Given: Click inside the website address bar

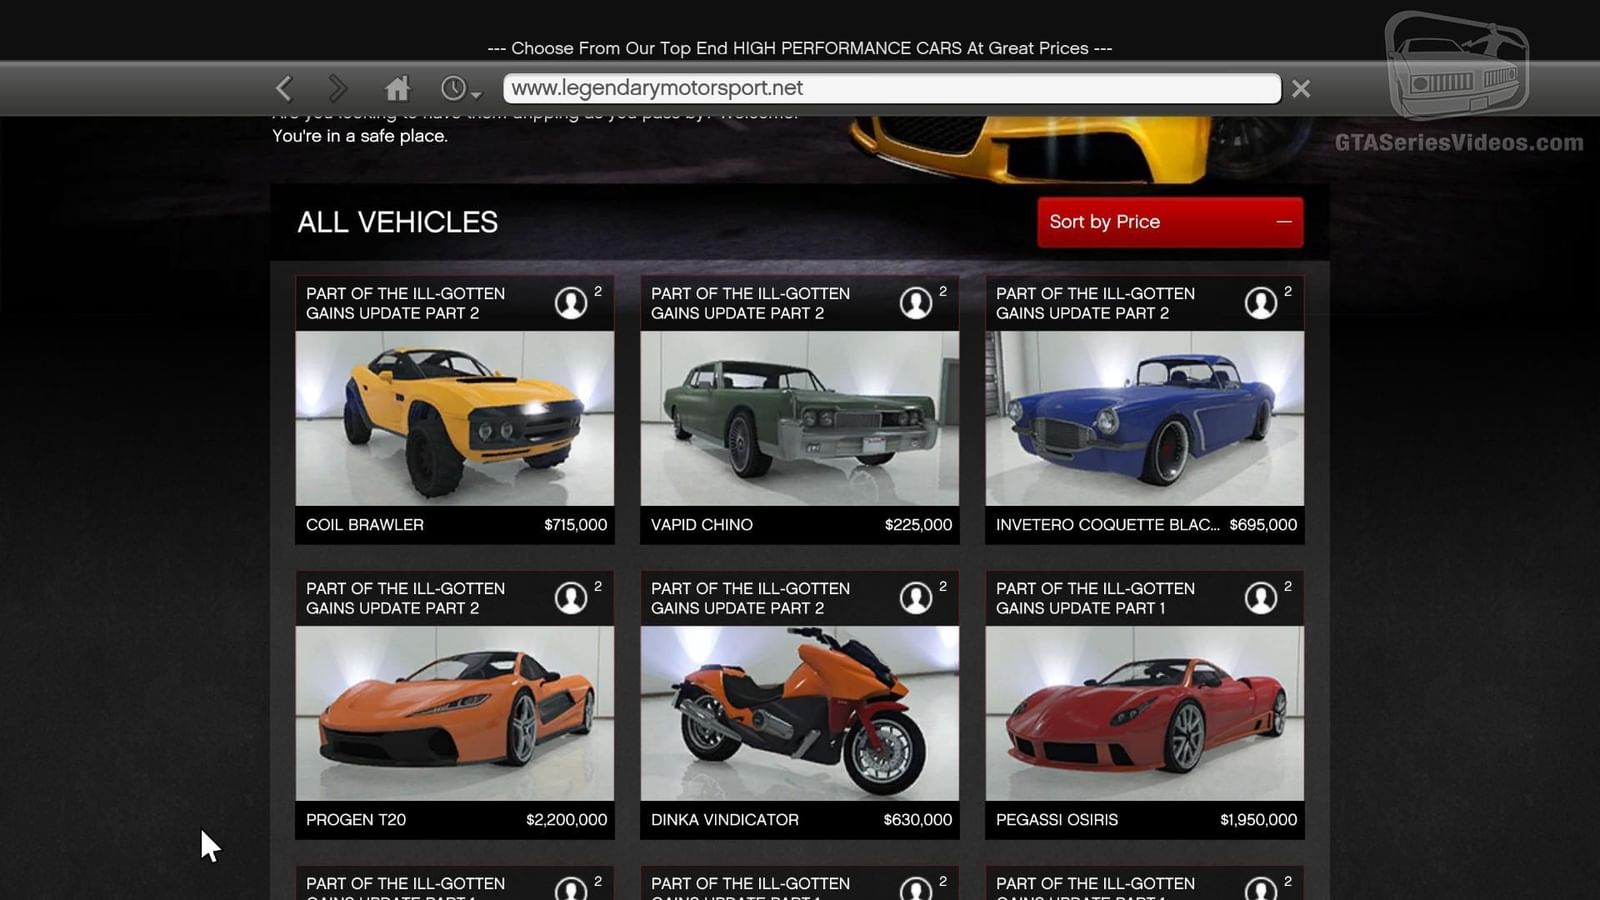Looking at the screenshot, I should pos(890,88).
